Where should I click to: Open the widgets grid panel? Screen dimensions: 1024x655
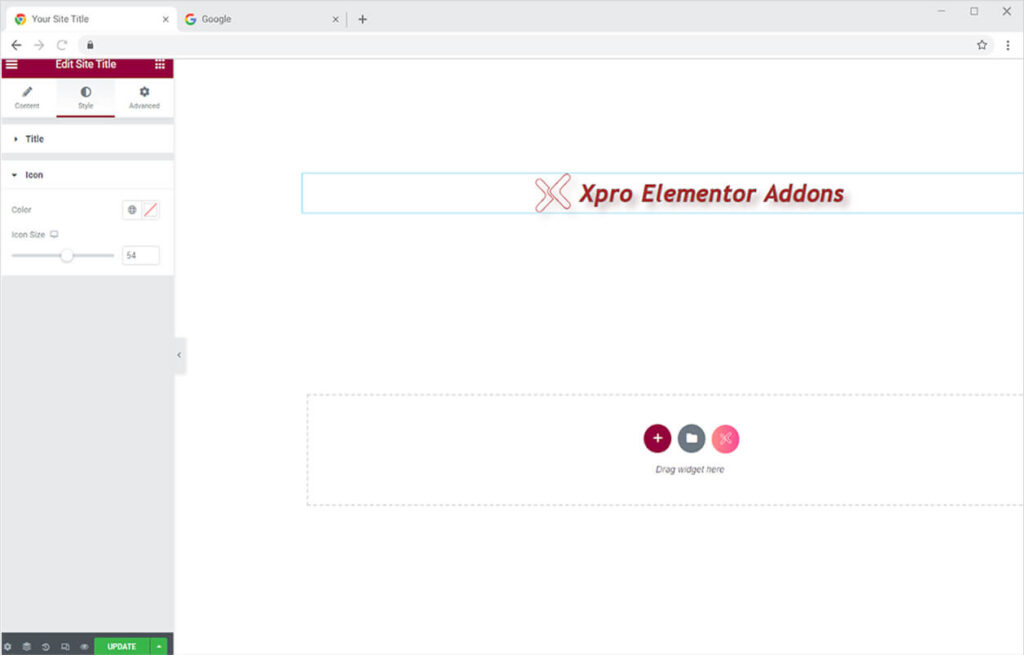click(160, 65)
